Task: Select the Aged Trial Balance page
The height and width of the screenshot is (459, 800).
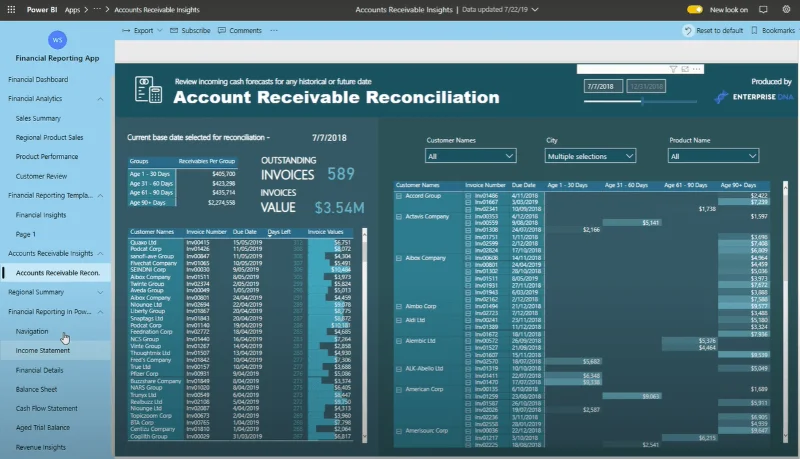Action: tap(42, 428)
